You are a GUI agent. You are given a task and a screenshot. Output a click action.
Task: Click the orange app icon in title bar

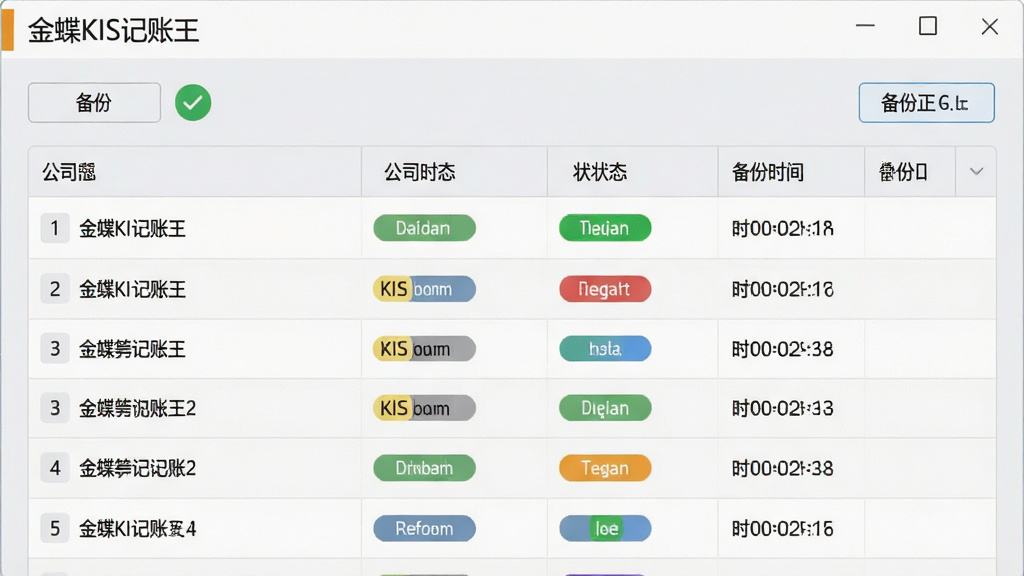pyautogui.click(x=8, y=30)
